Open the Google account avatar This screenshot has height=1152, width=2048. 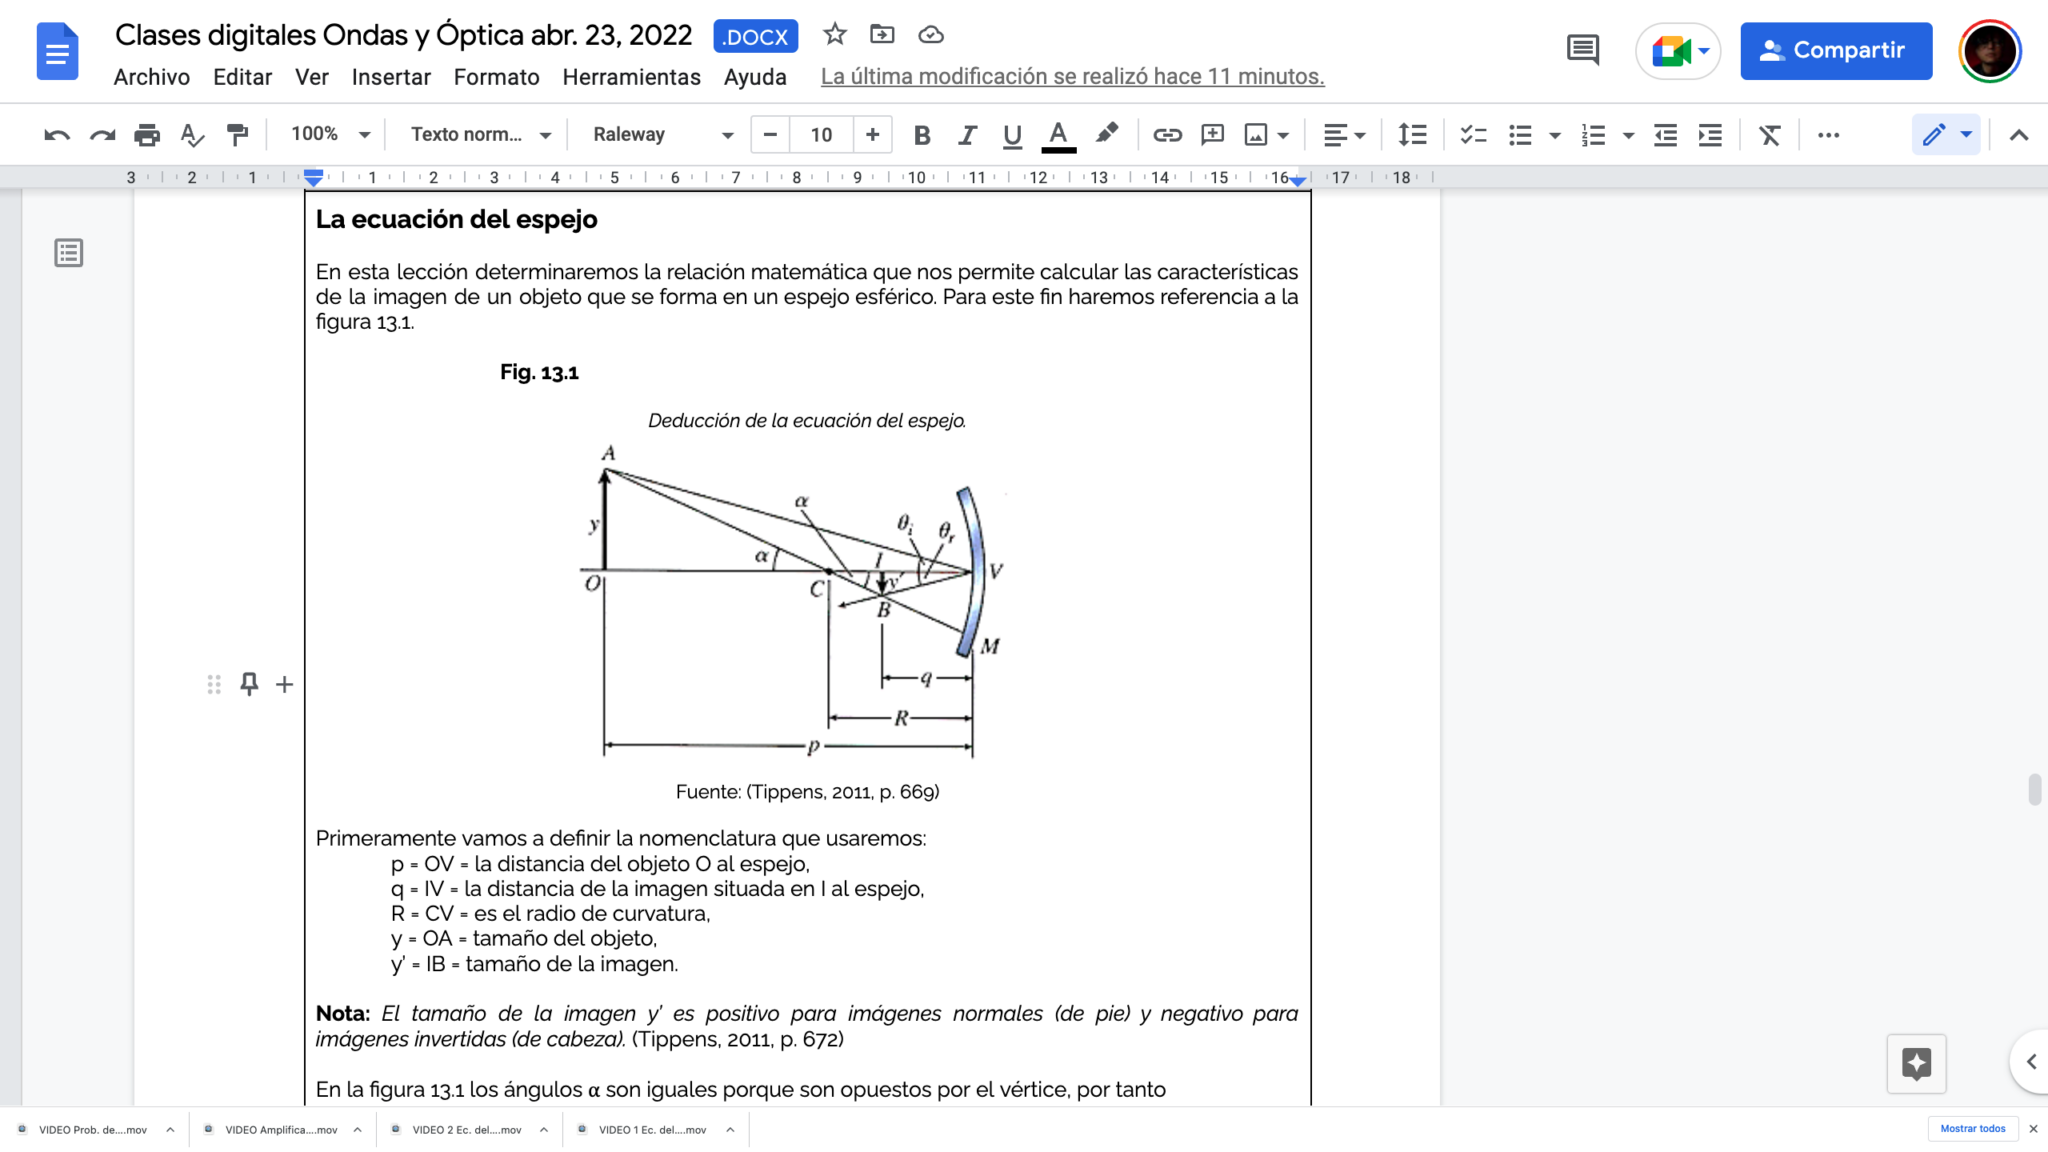(1990, 50)
